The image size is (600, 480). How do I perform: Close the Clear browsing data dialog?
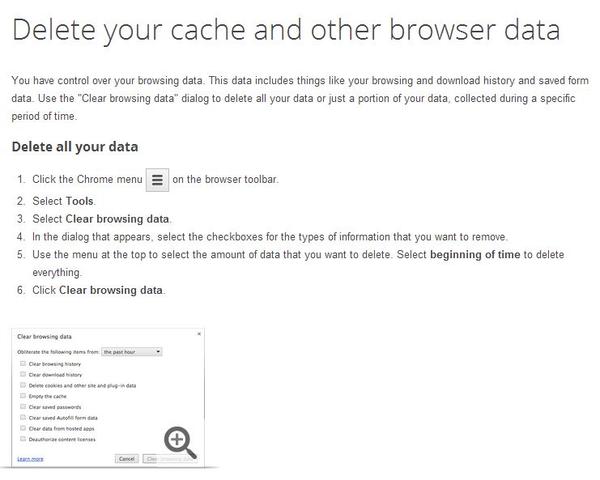[200, 333]
